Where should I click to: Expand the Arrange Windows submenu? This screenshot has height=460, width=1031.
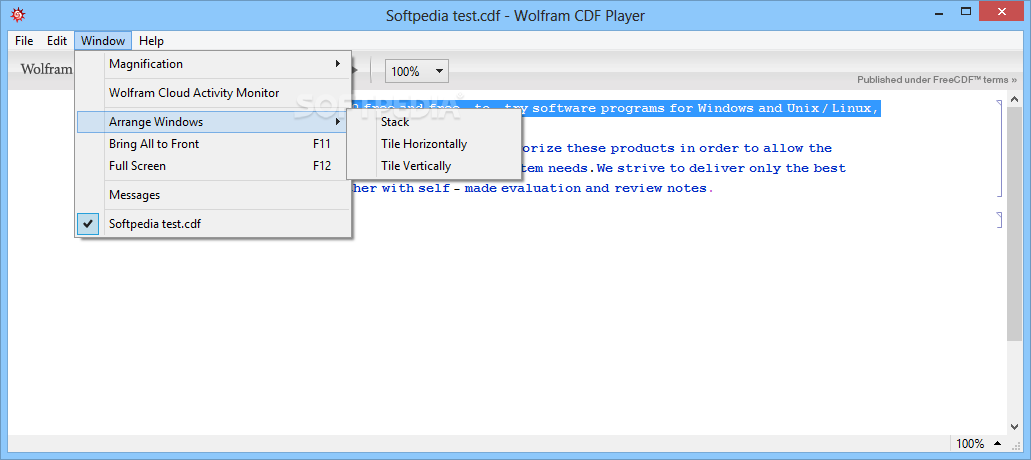coord(214,122)
